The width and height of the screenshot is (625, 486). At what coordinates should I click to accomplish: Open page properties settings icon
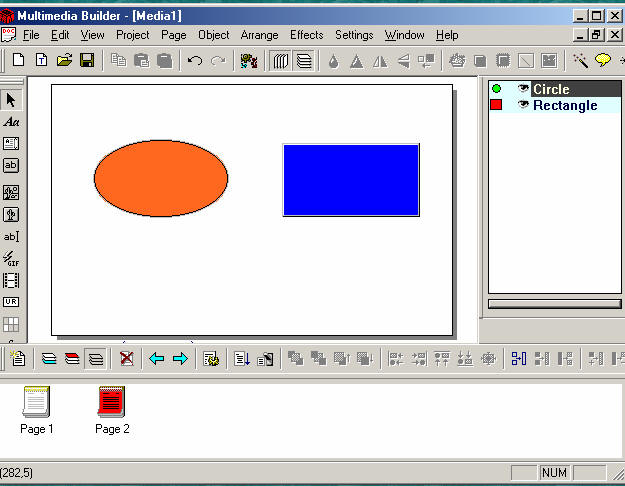pos(210,359)
